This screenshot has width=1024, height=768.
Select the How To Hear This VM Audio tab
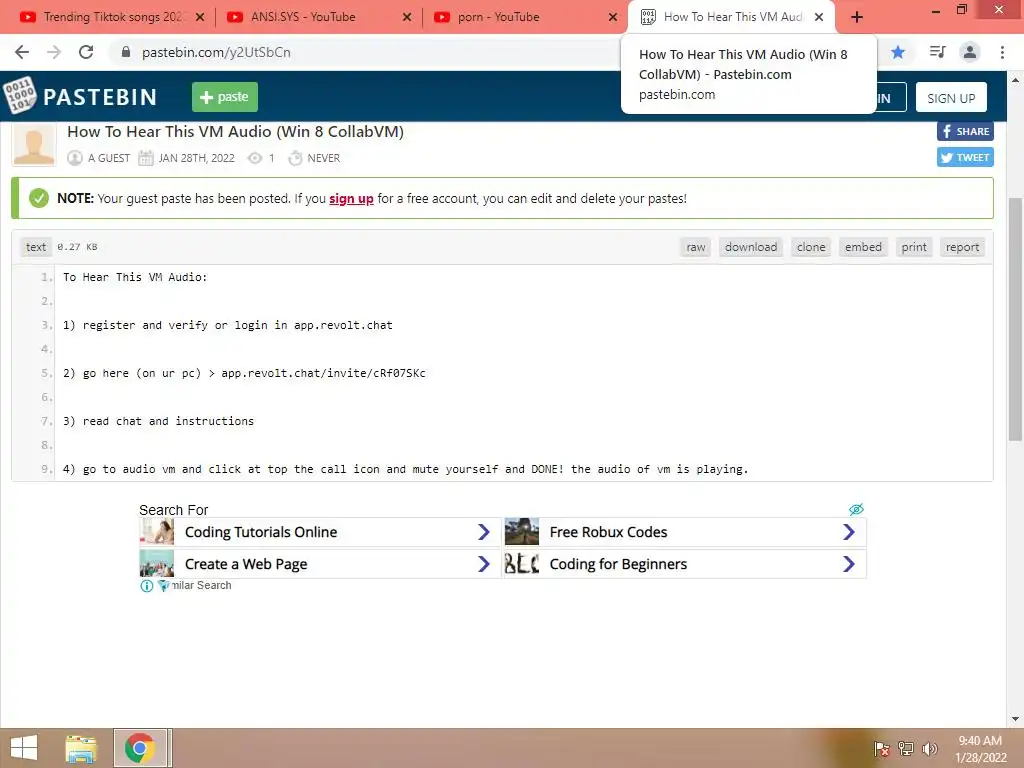(x=731, y=17)
